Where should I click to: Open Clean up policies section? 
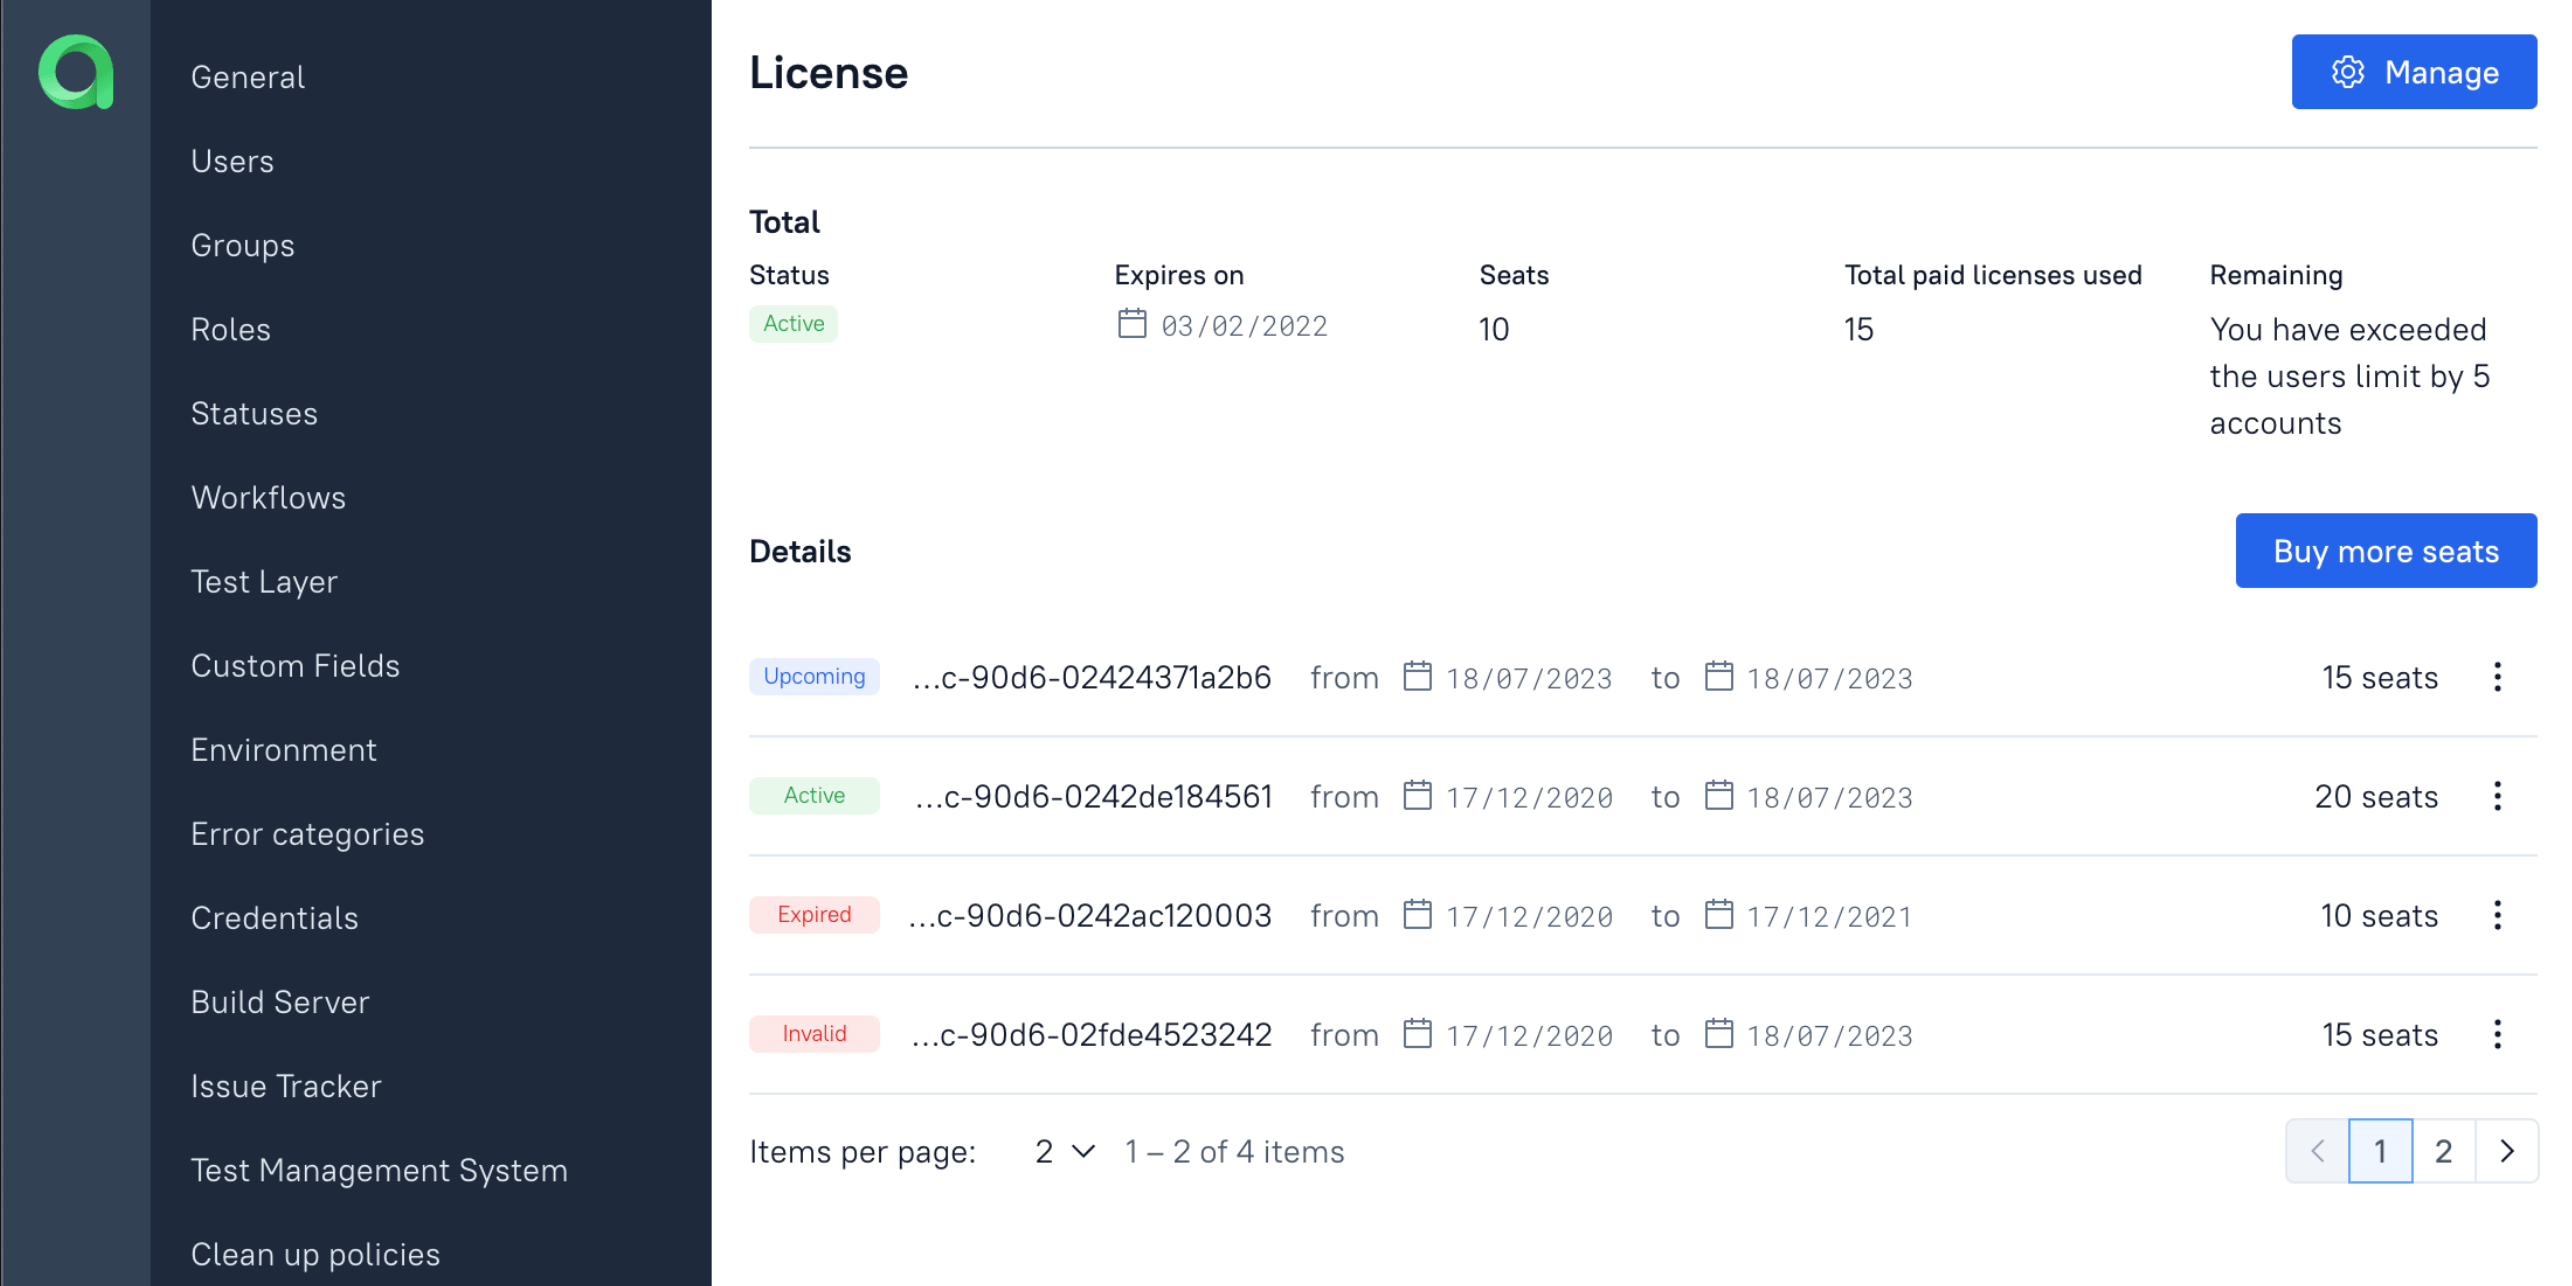(x=315, y=1254)
